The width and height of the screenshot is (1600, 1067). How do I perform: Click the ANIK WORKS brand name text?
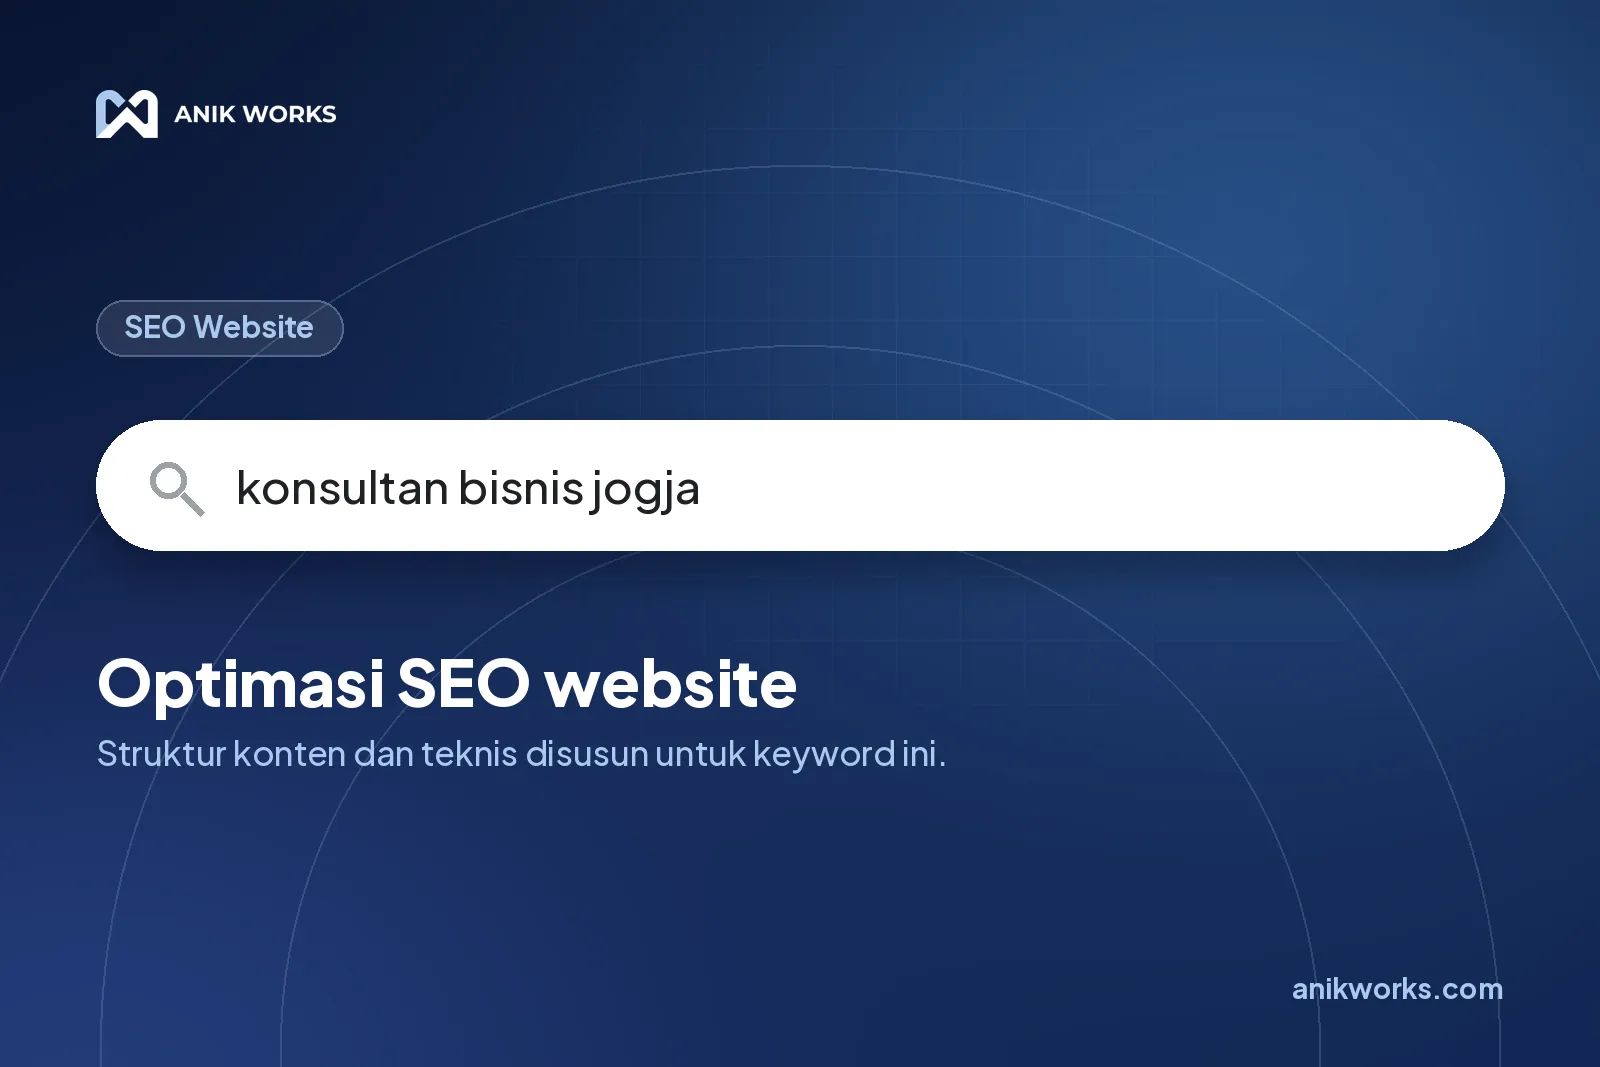[x=255, y=114]
